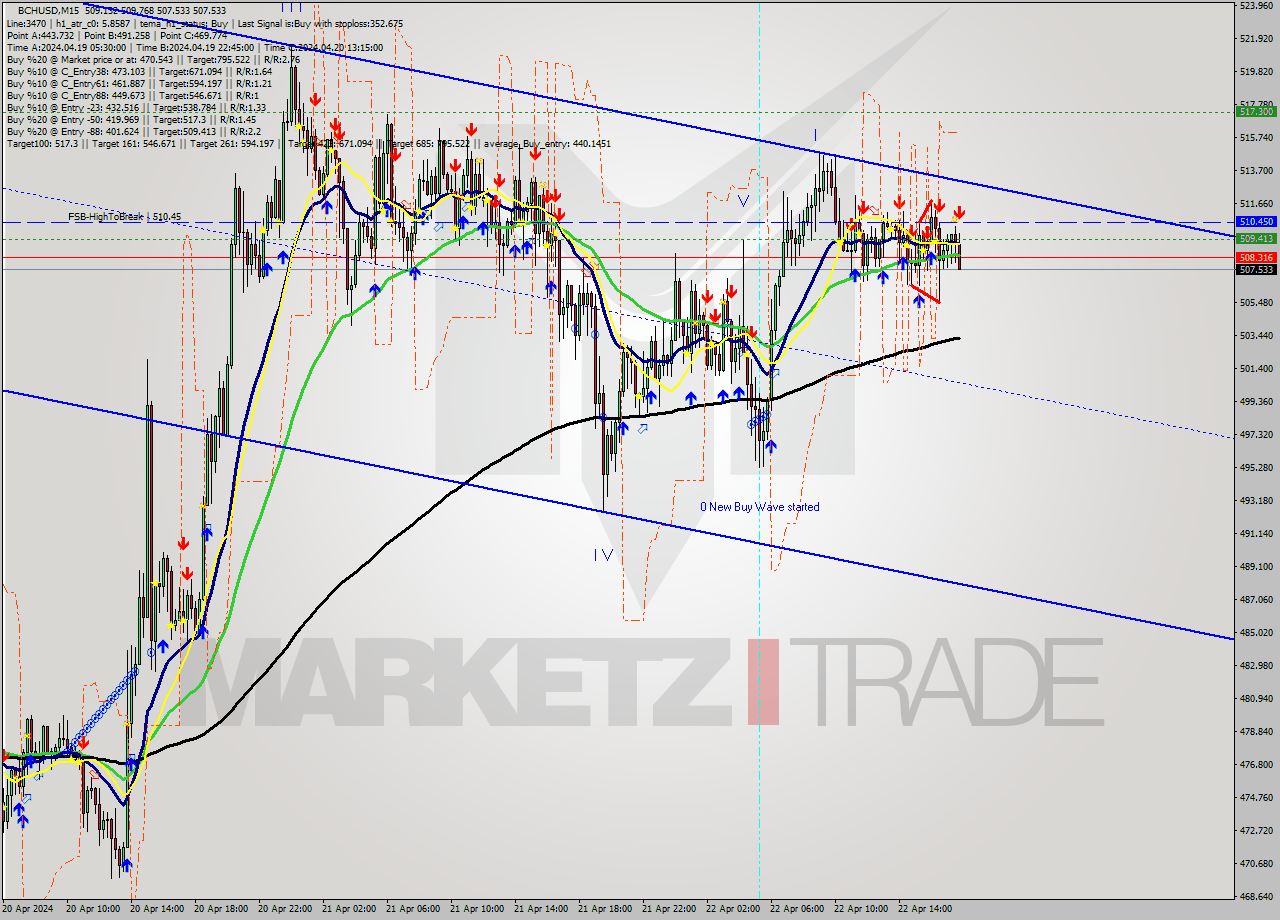Select the red 508.316 price tag

(1256, 258)
